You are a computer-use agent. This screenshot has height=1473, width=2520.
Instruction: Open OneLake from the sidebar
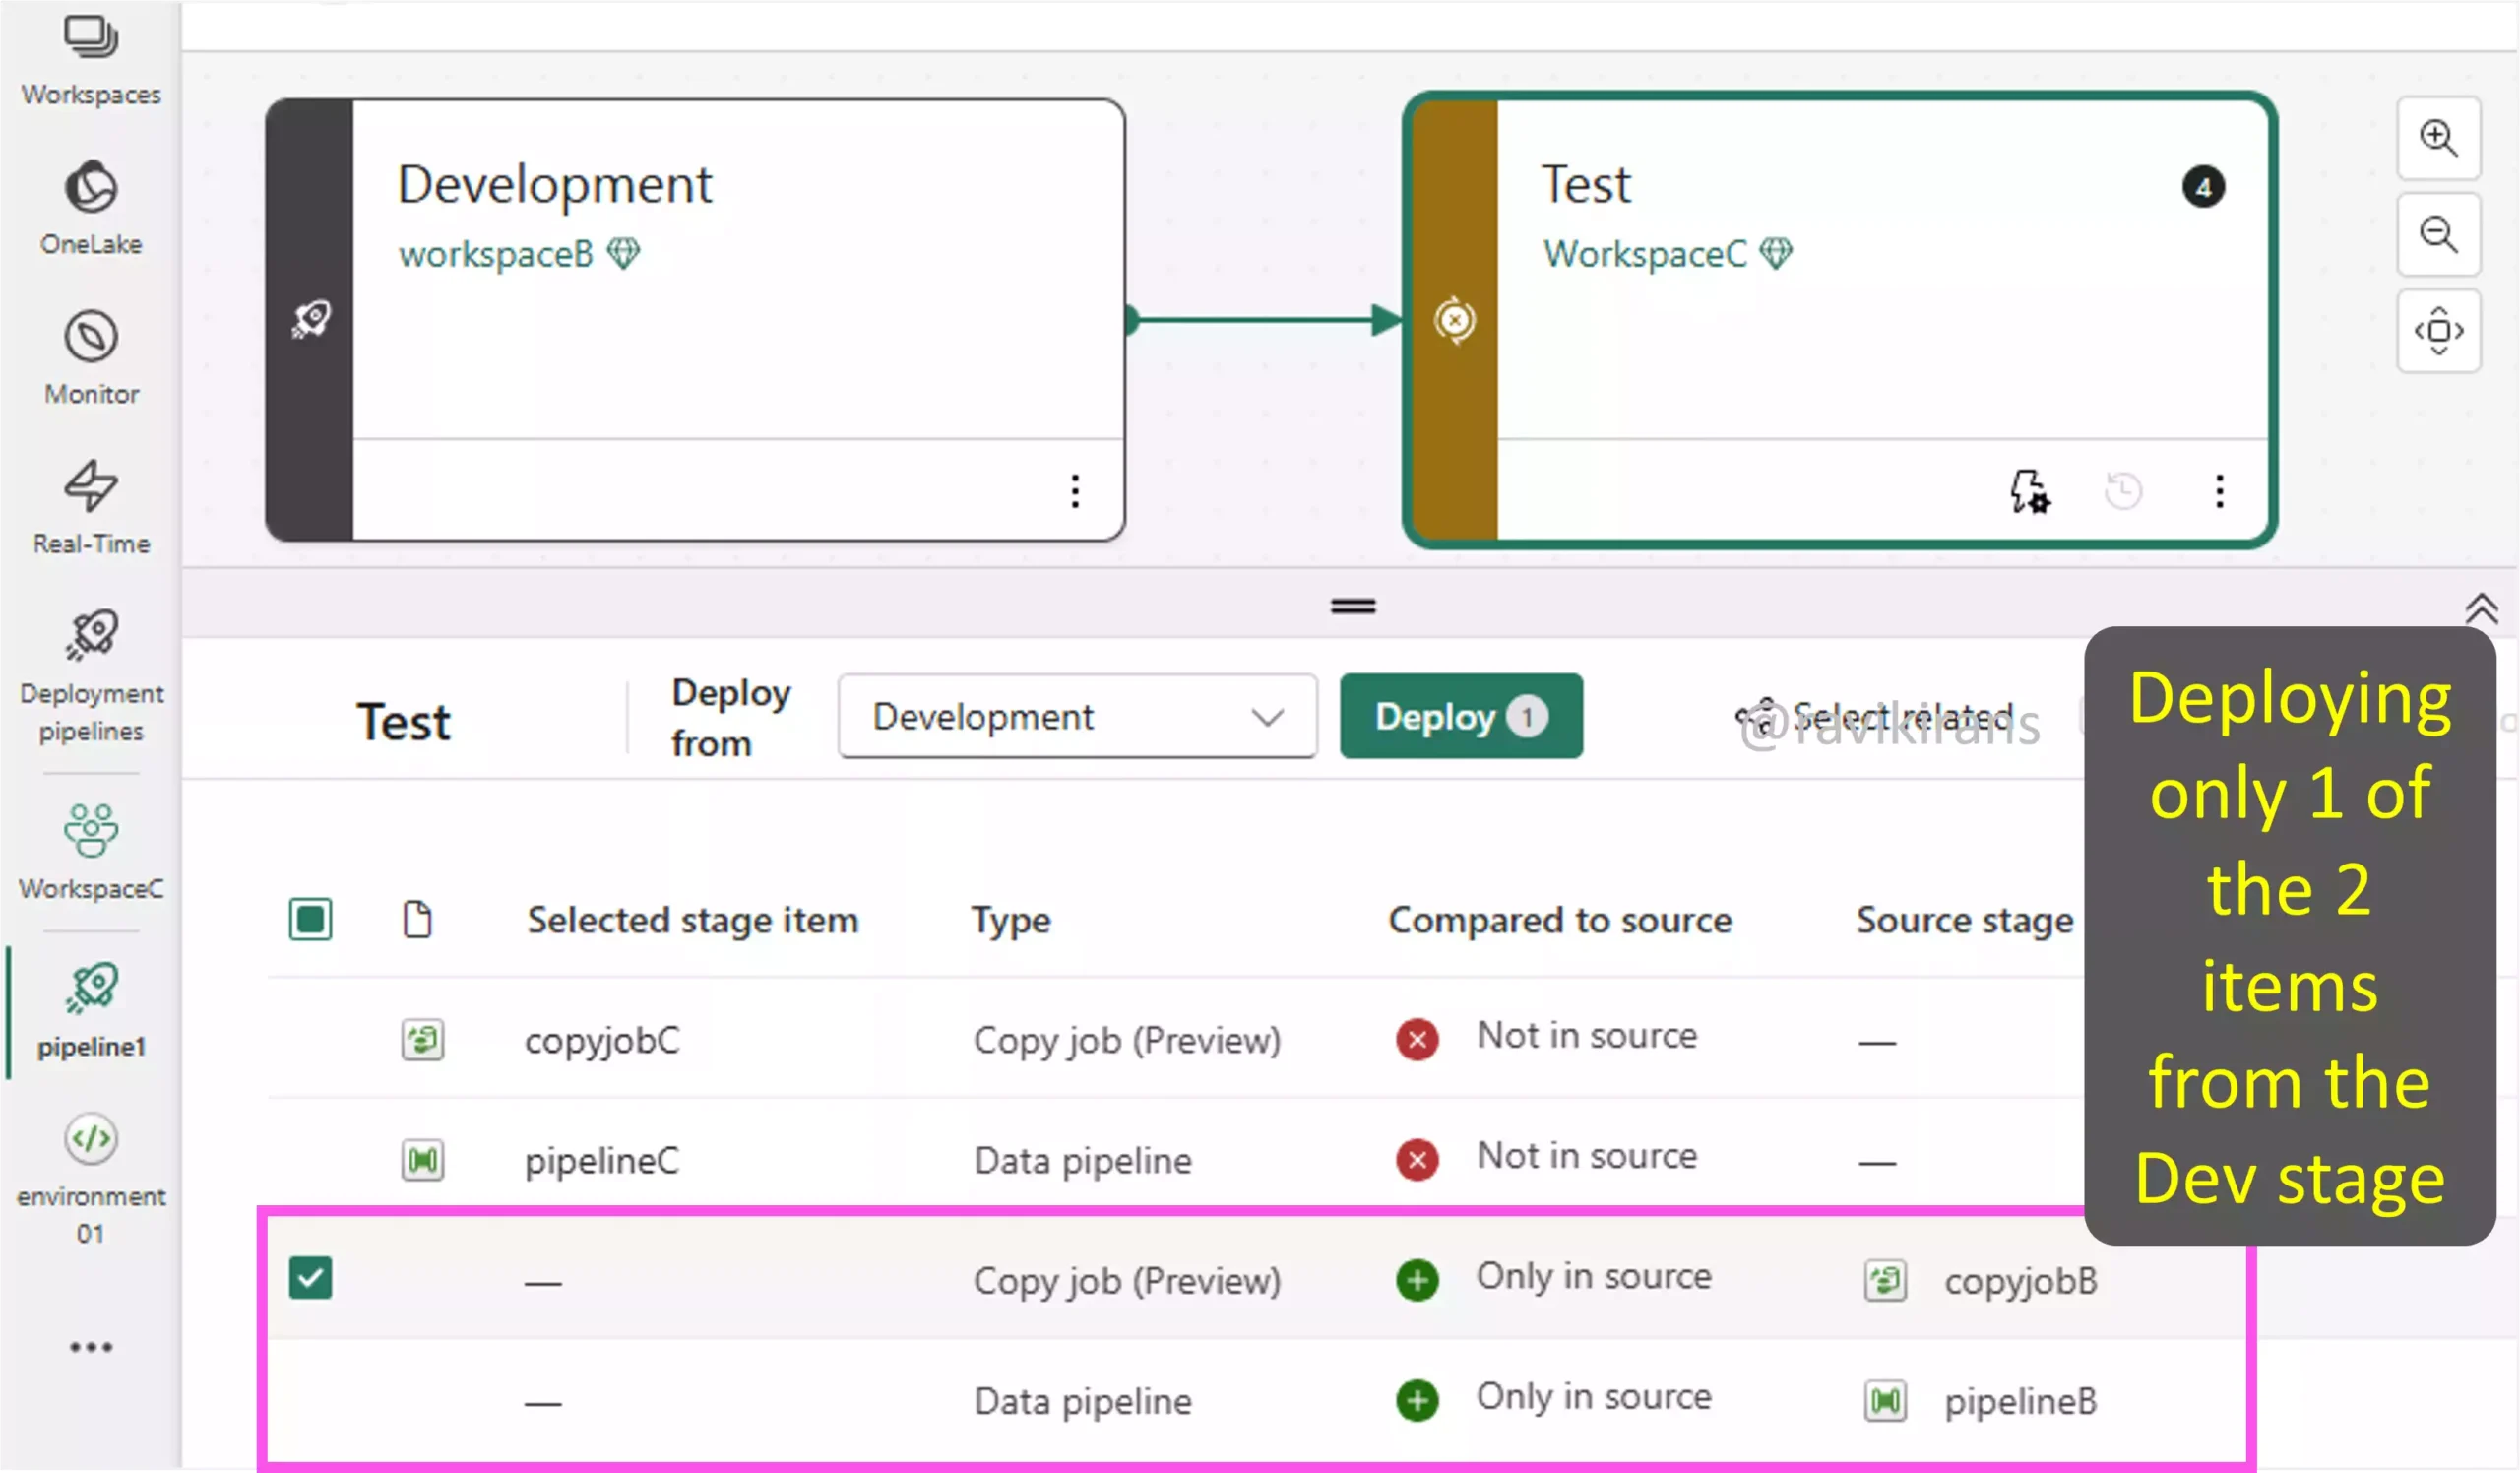tap(91, 208)
